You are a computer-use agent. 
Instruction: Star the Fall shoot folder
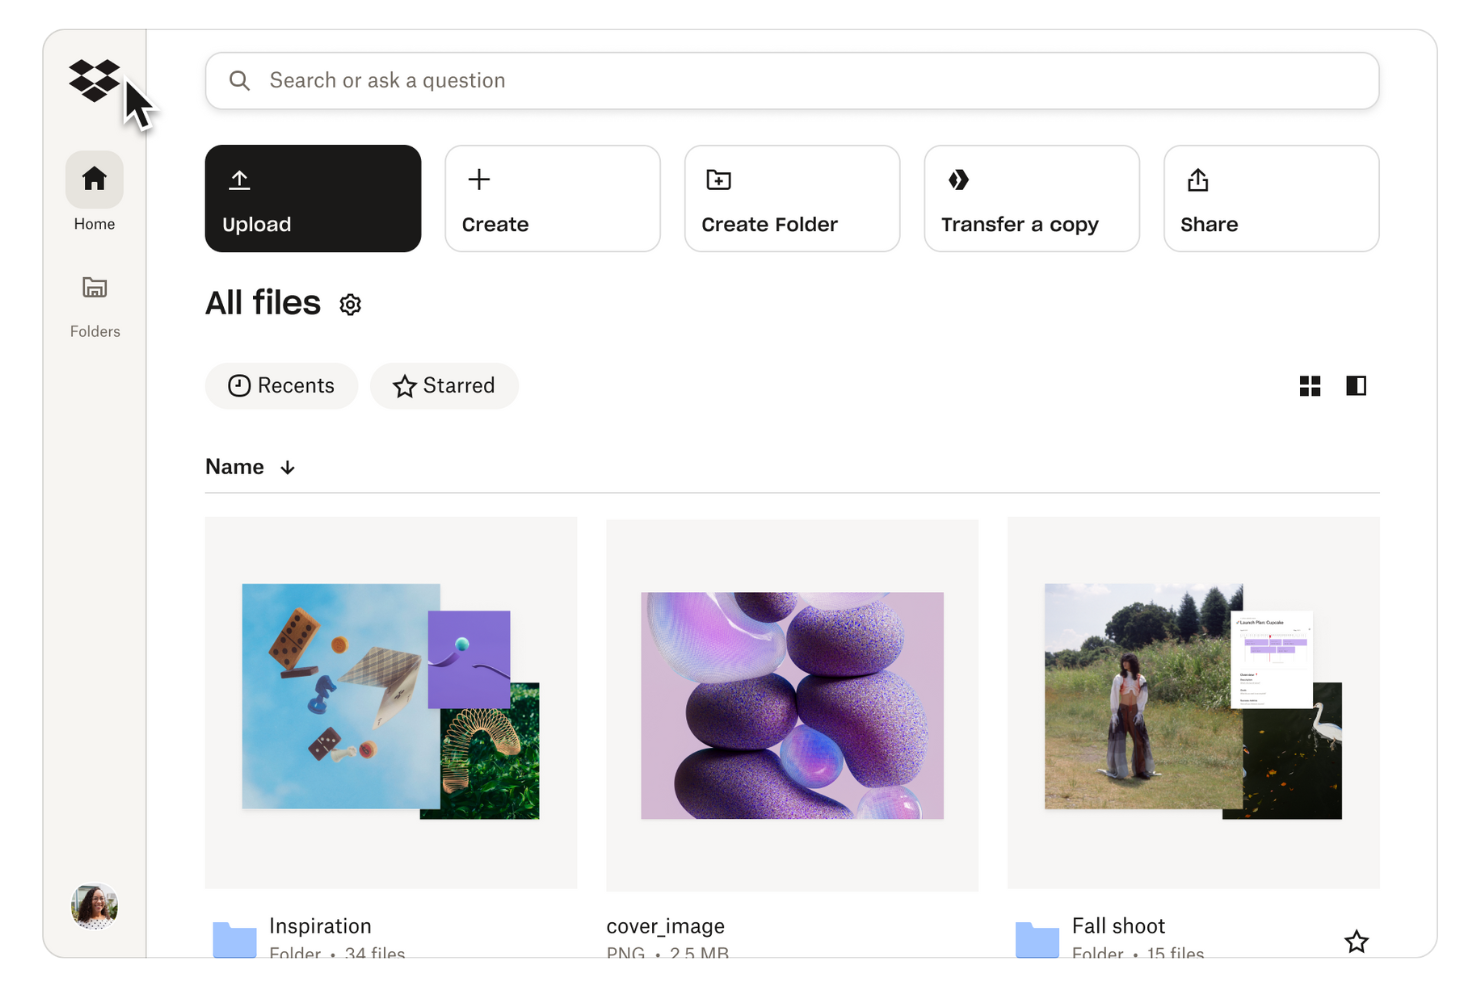1356,941
